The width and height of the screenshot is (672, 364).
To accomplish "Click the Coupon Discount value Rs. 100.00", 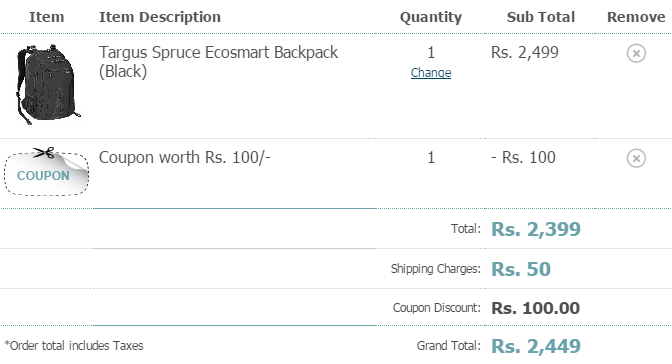I will tap(535, 308).
